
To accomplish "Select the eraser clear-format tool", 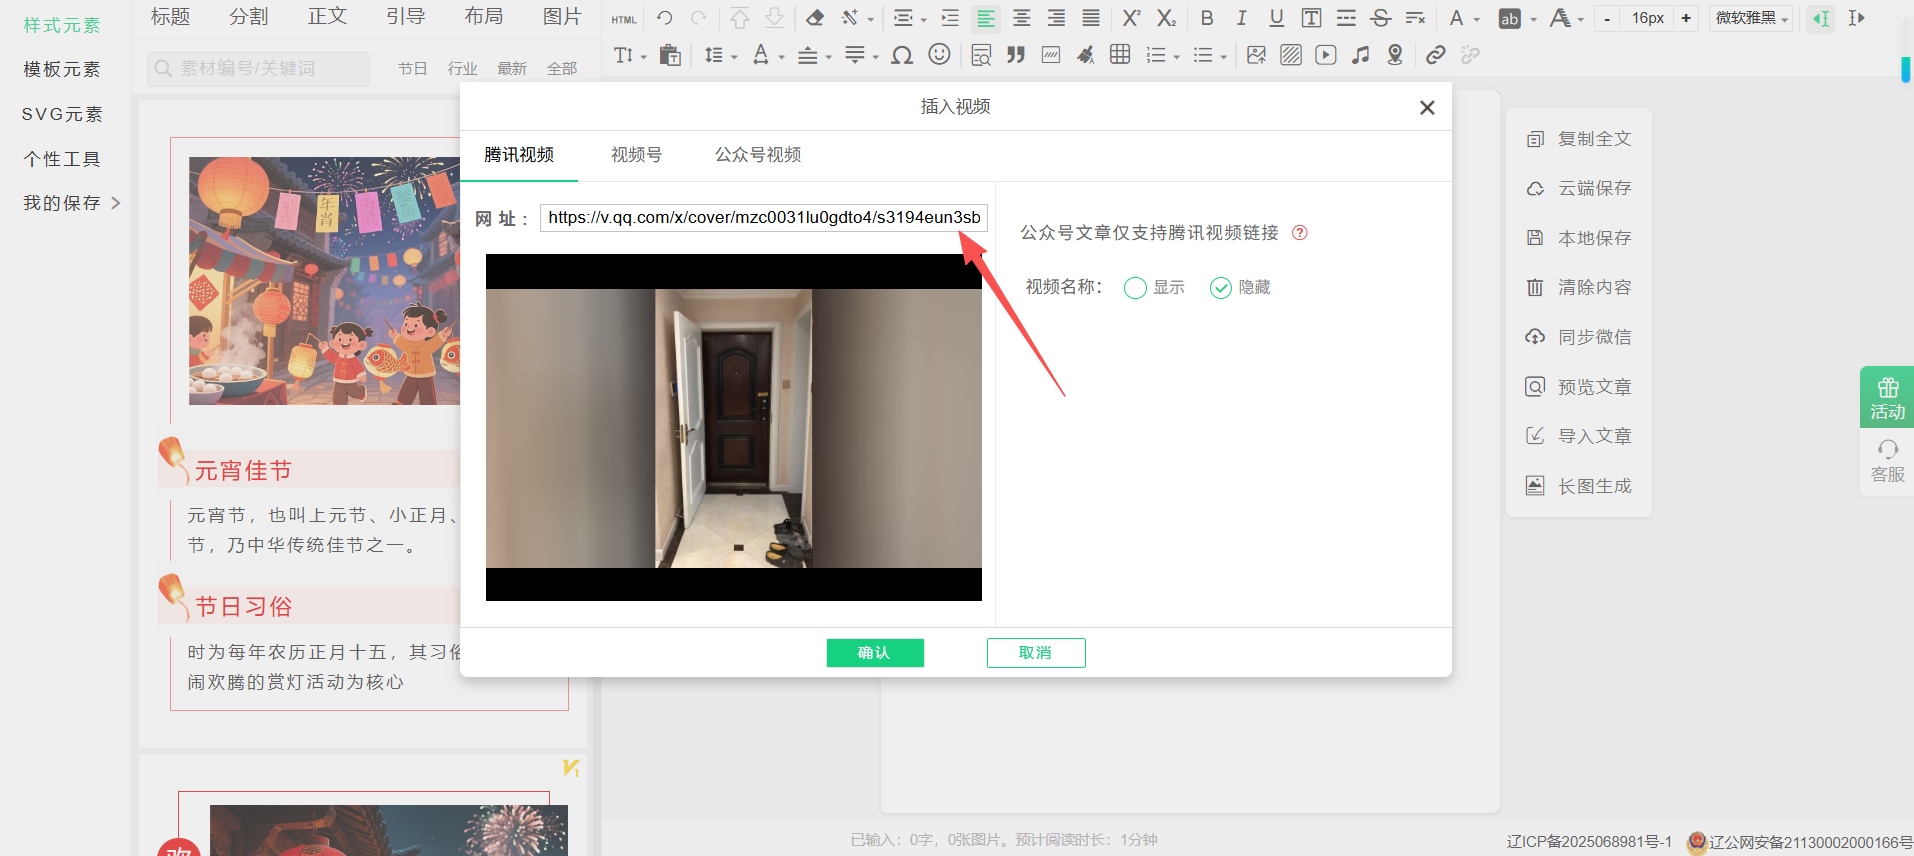I will coord(815,18).
